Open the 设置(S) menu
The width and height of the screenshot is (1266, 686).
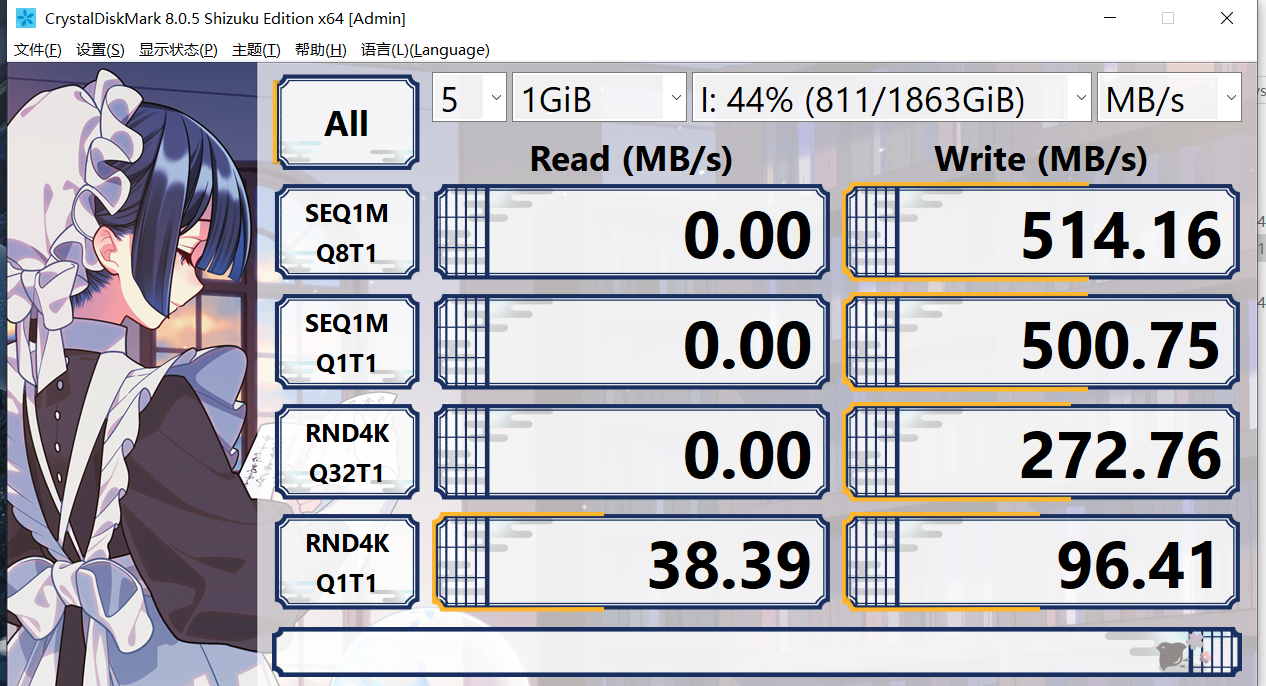[101, 50]
